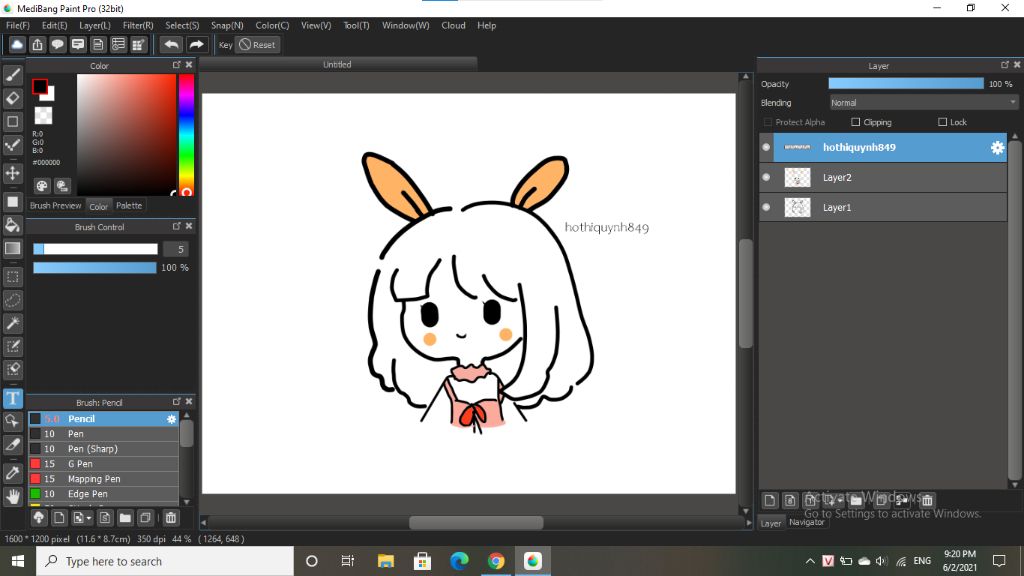
Task: Show hidden system tray icons
Action: 810,561
